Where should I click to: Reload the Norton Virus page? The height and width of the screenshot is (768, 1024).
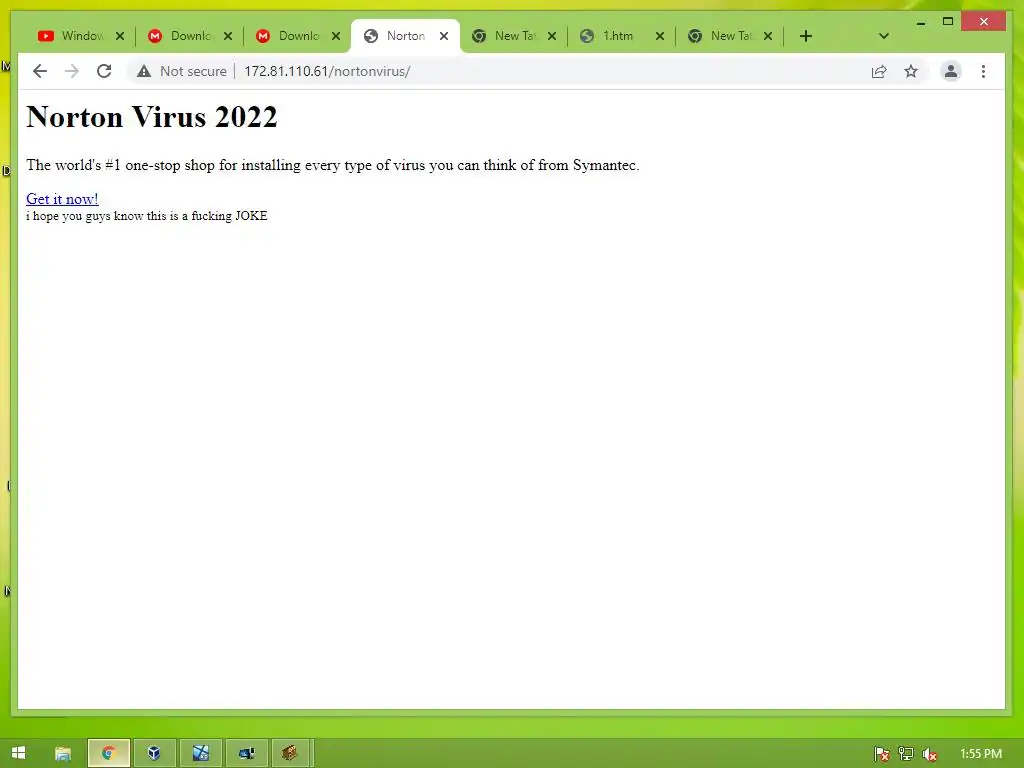pyautogui.click(x=104, y=71)
